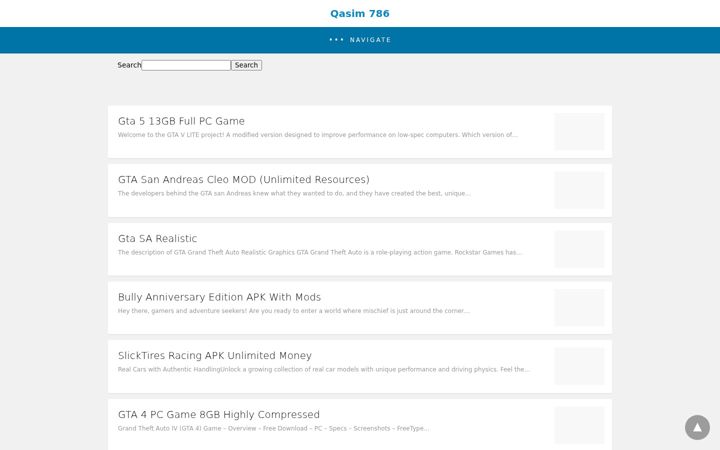Click thumbnail of Gta 5 13GB Full PC Game
The height and width of the screenshot is (450, 720).
(579, 131)
